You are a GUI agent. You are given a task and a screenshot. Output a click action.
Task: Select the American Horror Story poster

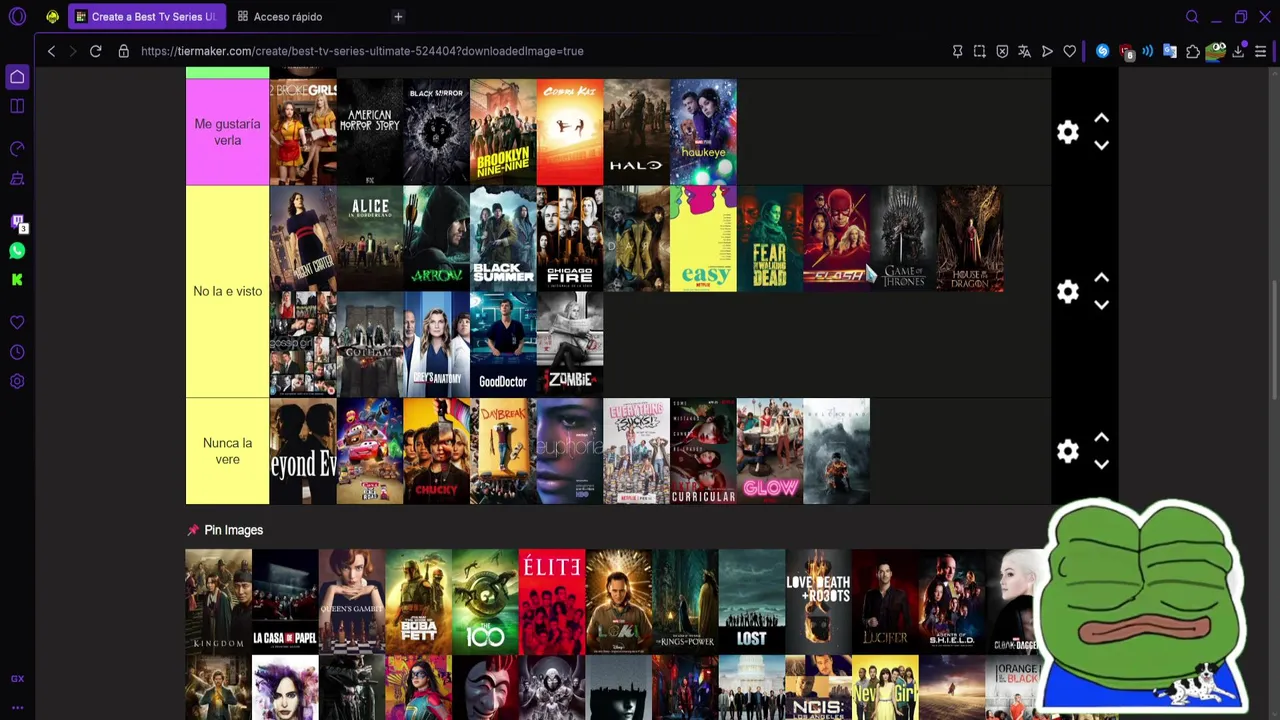[x=370, y=132]
